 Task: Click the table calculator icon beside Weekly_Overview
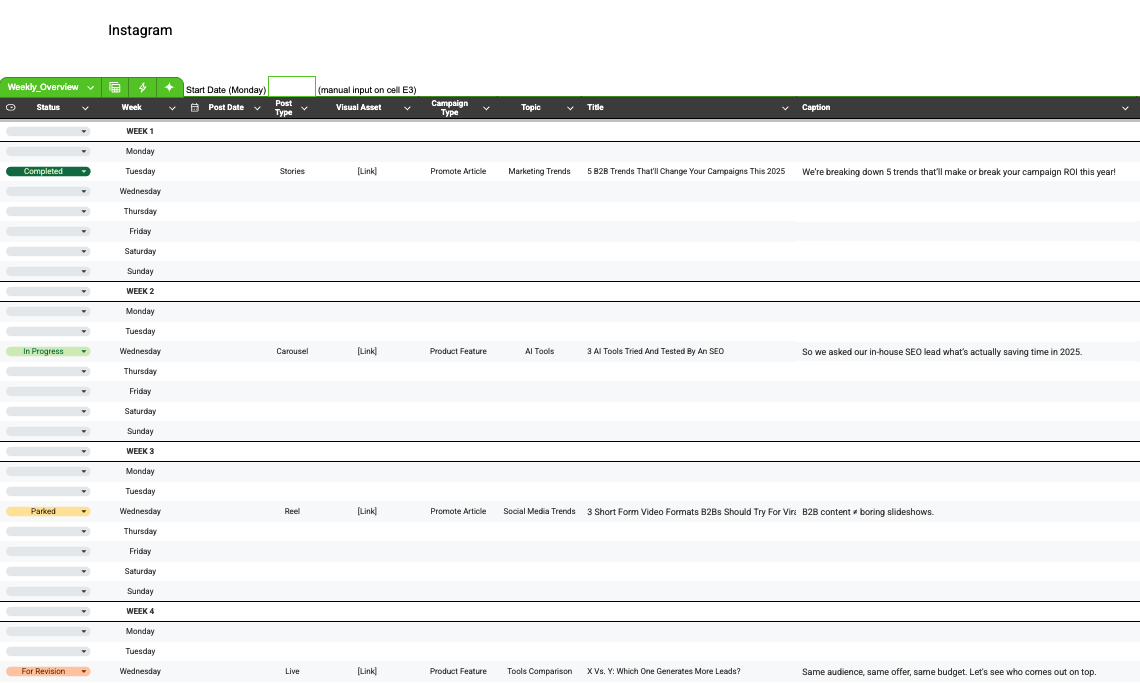pyautogui.click(x=115, y=87)
